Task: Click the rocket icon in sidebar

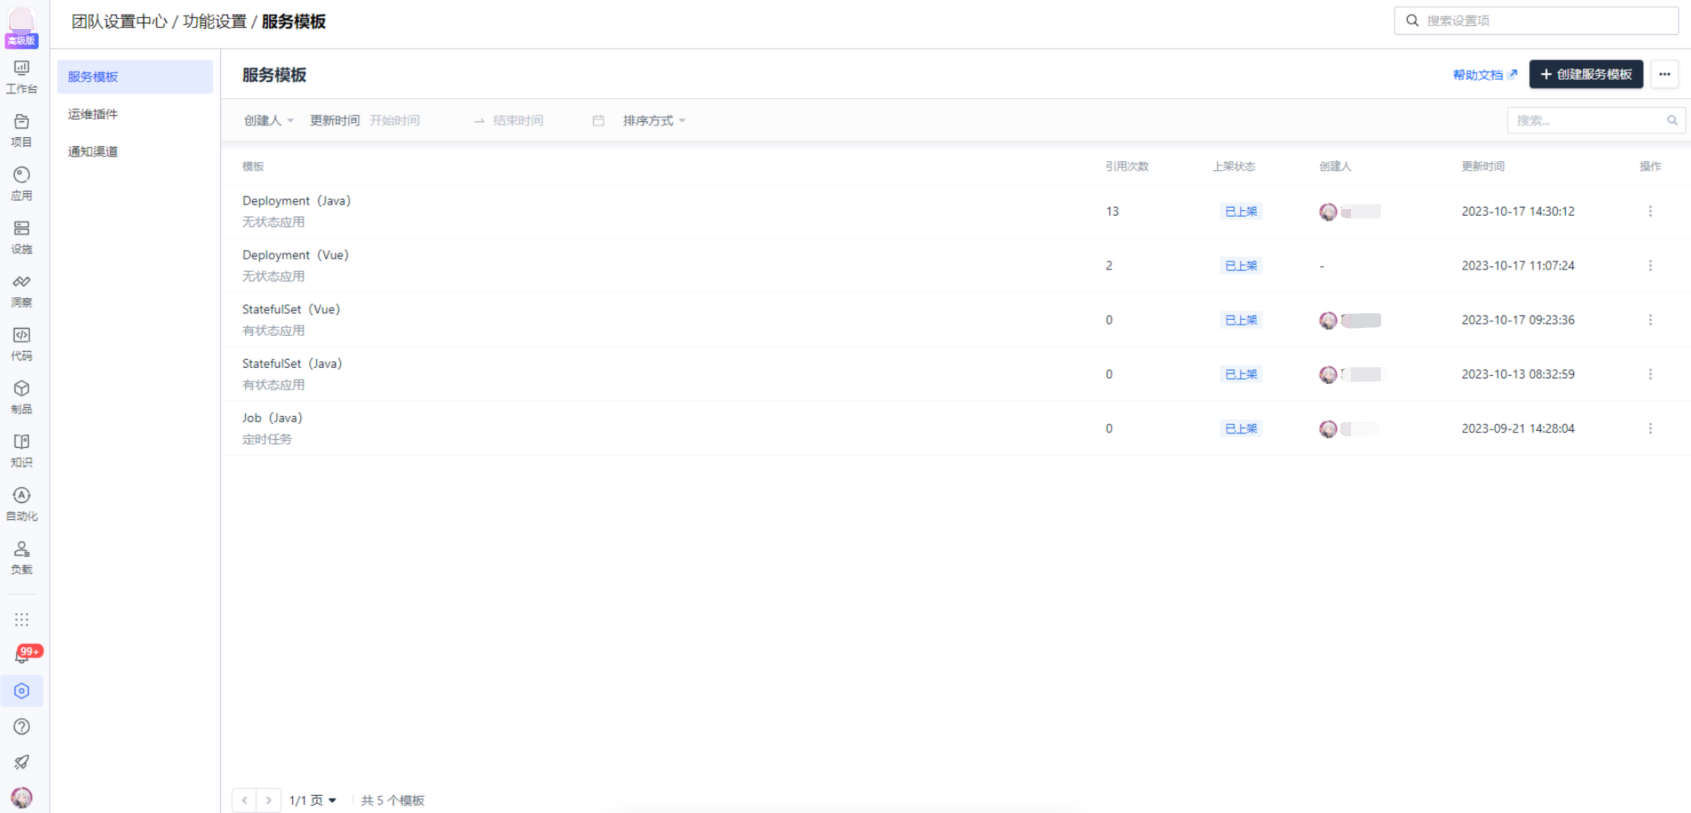Action: click(21, 762)
